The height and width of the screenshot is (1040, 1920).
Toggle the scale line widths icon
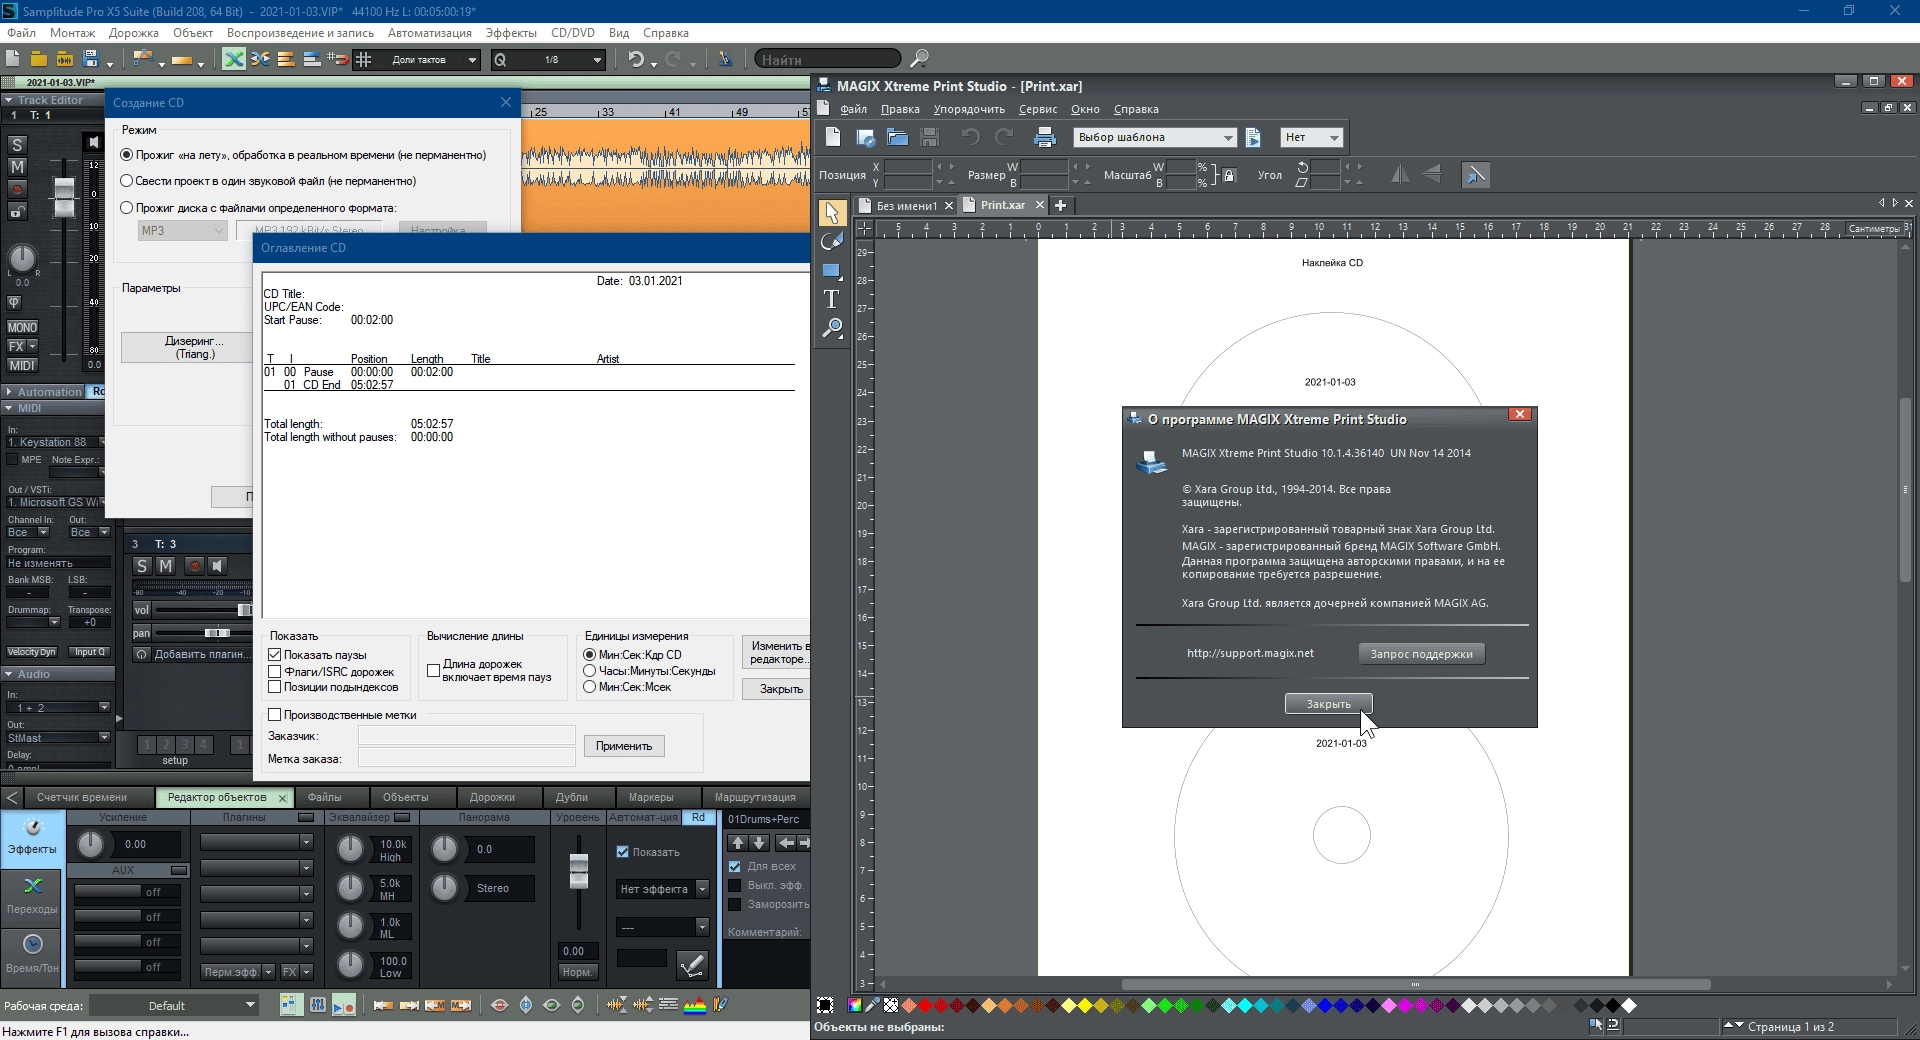1475,174
